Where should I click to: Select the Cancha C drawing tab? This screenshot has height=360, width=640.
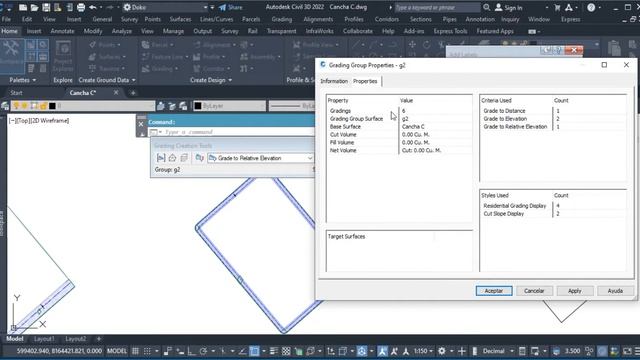[83, 93]
